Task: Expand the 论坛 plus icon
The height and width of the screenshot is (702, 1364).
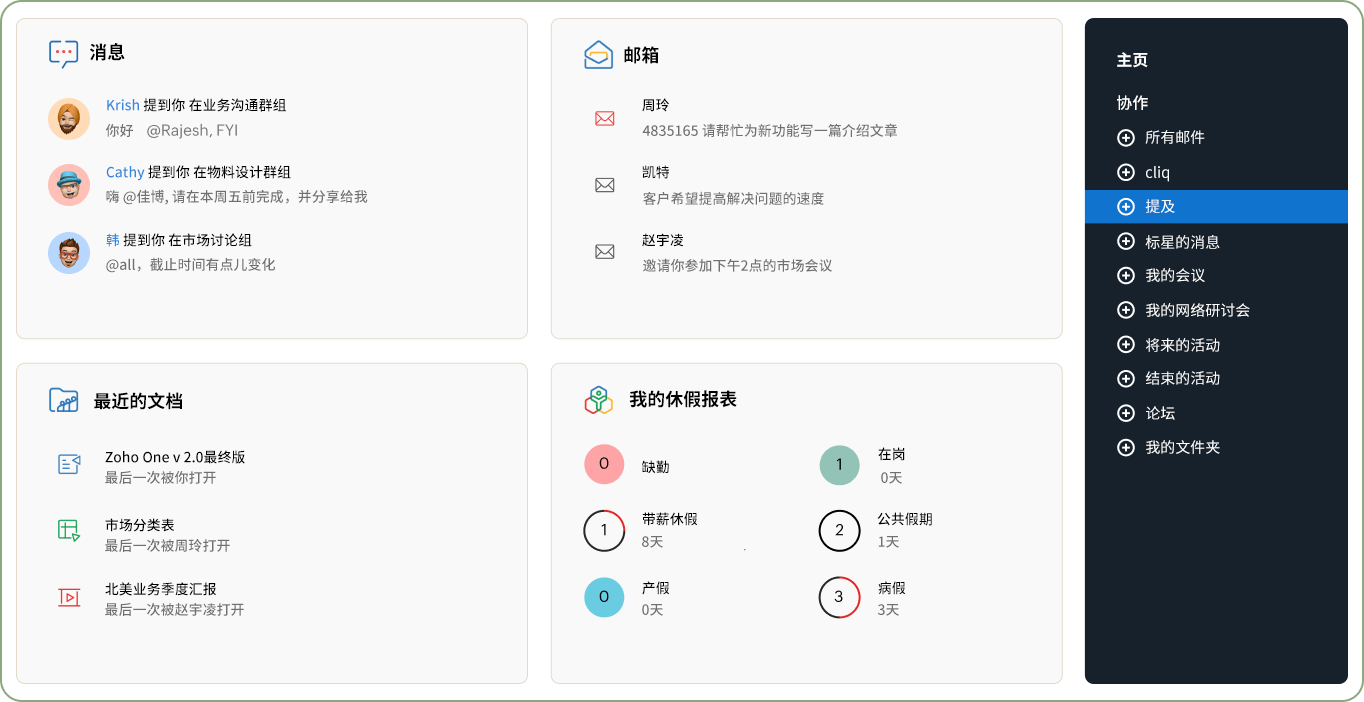Action: point(1126,412)
